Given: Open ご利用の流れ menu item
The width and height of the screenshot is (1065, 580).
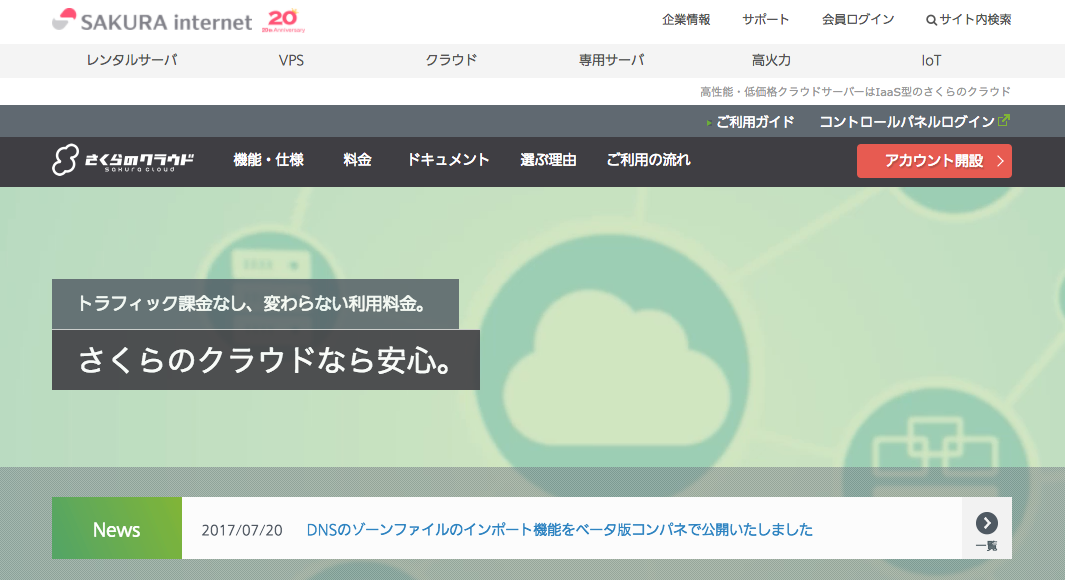Looking at the screenshot, I should point(649,160).
